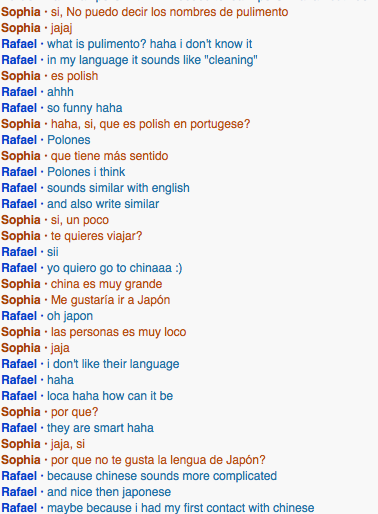Click Sophia's name beside "si, un poco"

click(x=21, y=220)
